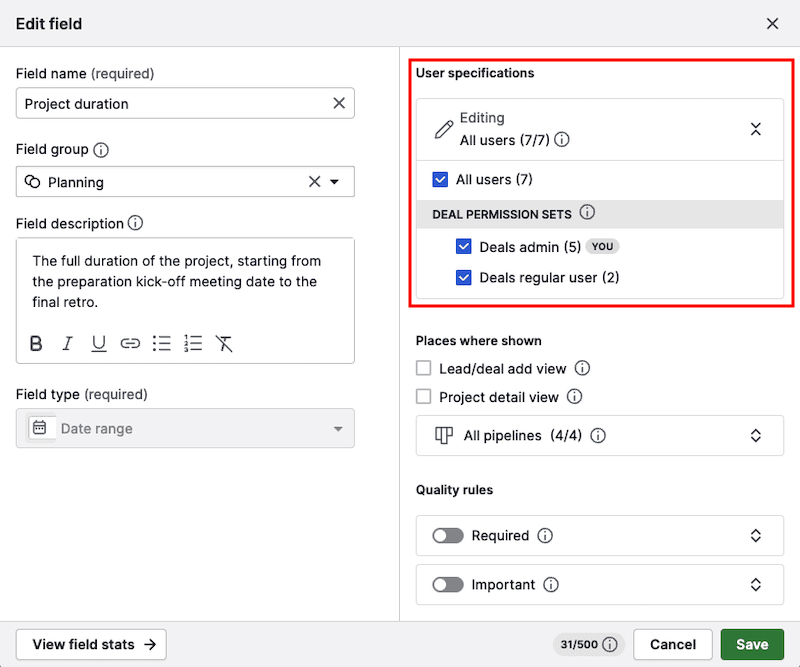This screenshot has height=667, width=800.
Task: Open info icon beside Deal permission sets
Action: point(587,213)
